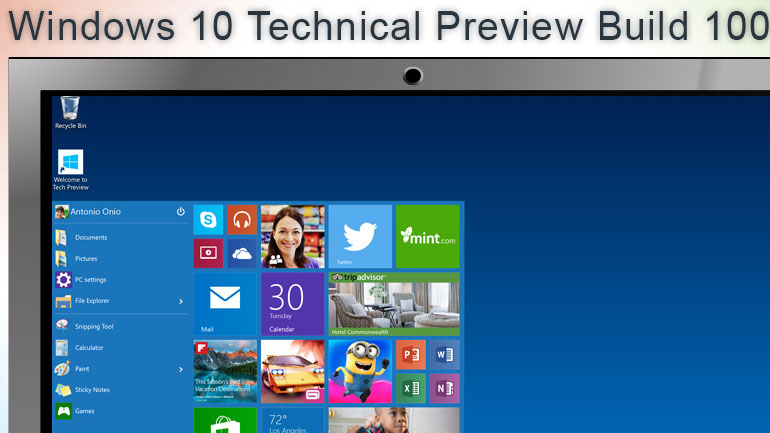
Task: Open PC settings in Start menu
Action: [x=121, y=279]
